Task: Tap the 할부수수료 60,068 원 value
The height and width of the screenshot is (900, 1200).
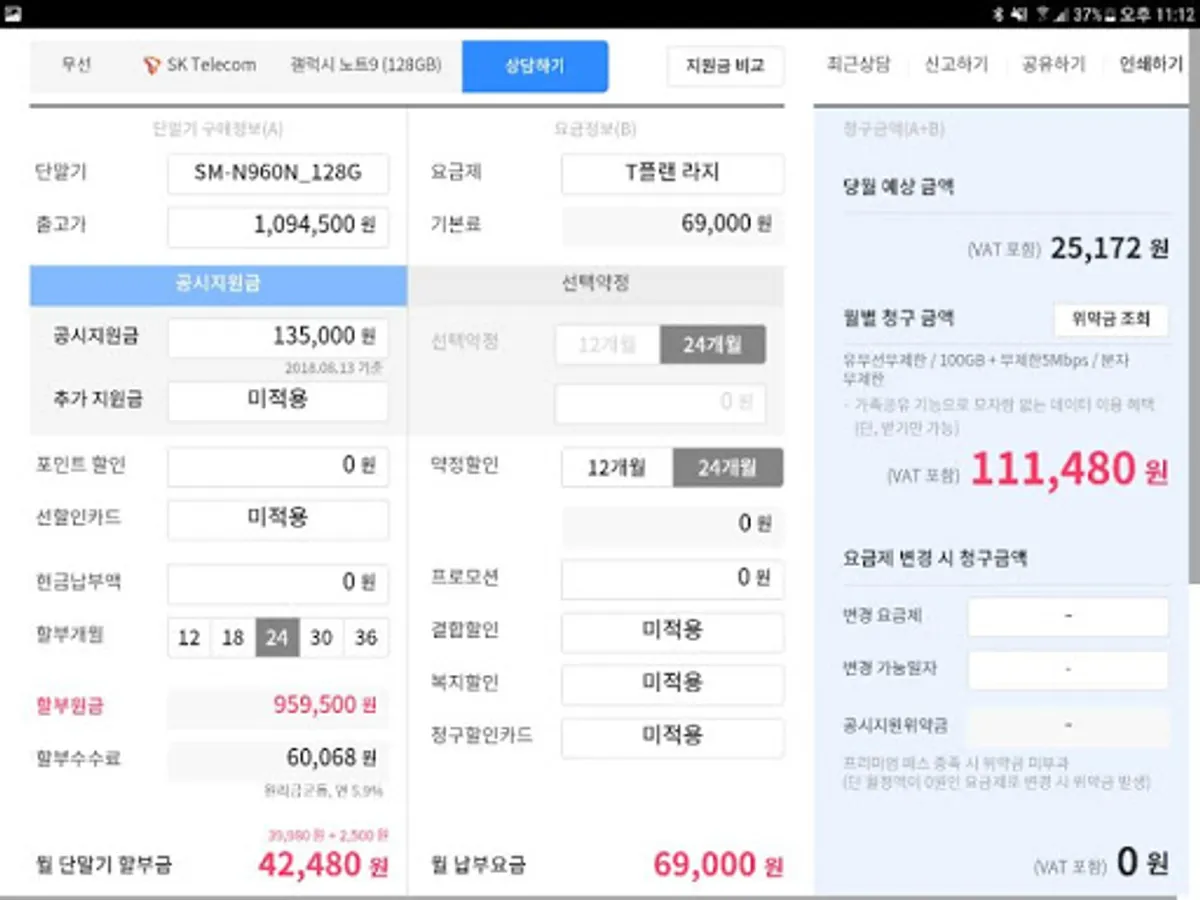Action: 332,758
